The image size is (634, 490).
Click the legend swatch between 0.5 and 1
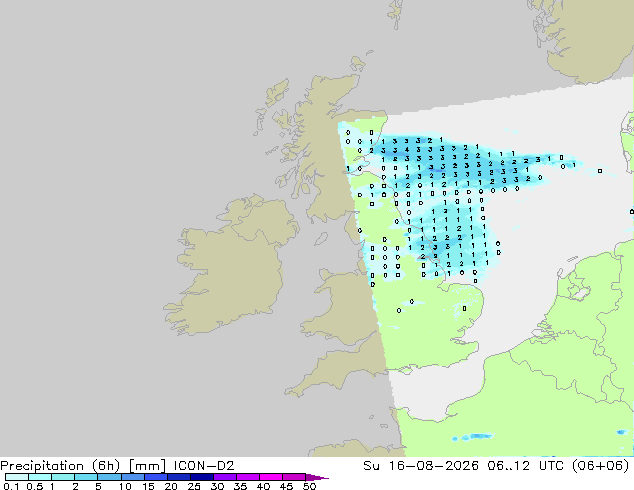coord(40,477)
